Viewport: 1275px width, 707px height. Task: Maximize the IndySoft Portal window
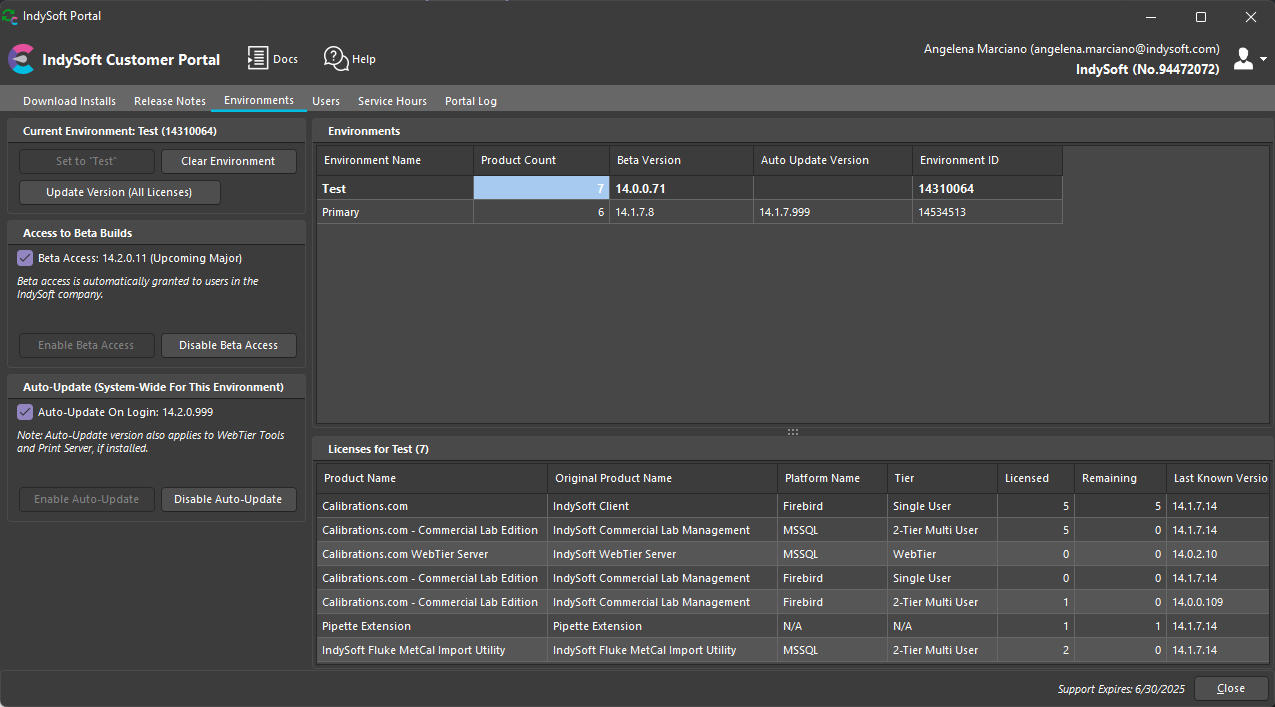[1201, 16]
